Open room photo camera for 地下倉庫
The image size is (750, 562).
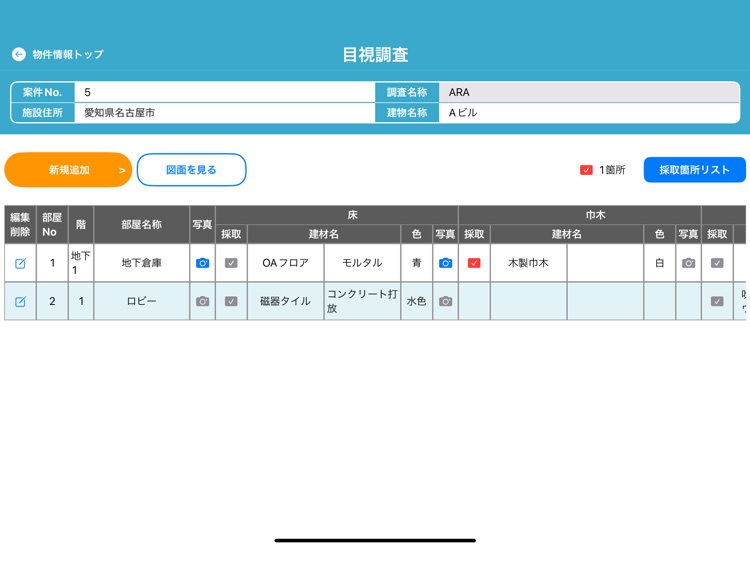tap(202, 263)
